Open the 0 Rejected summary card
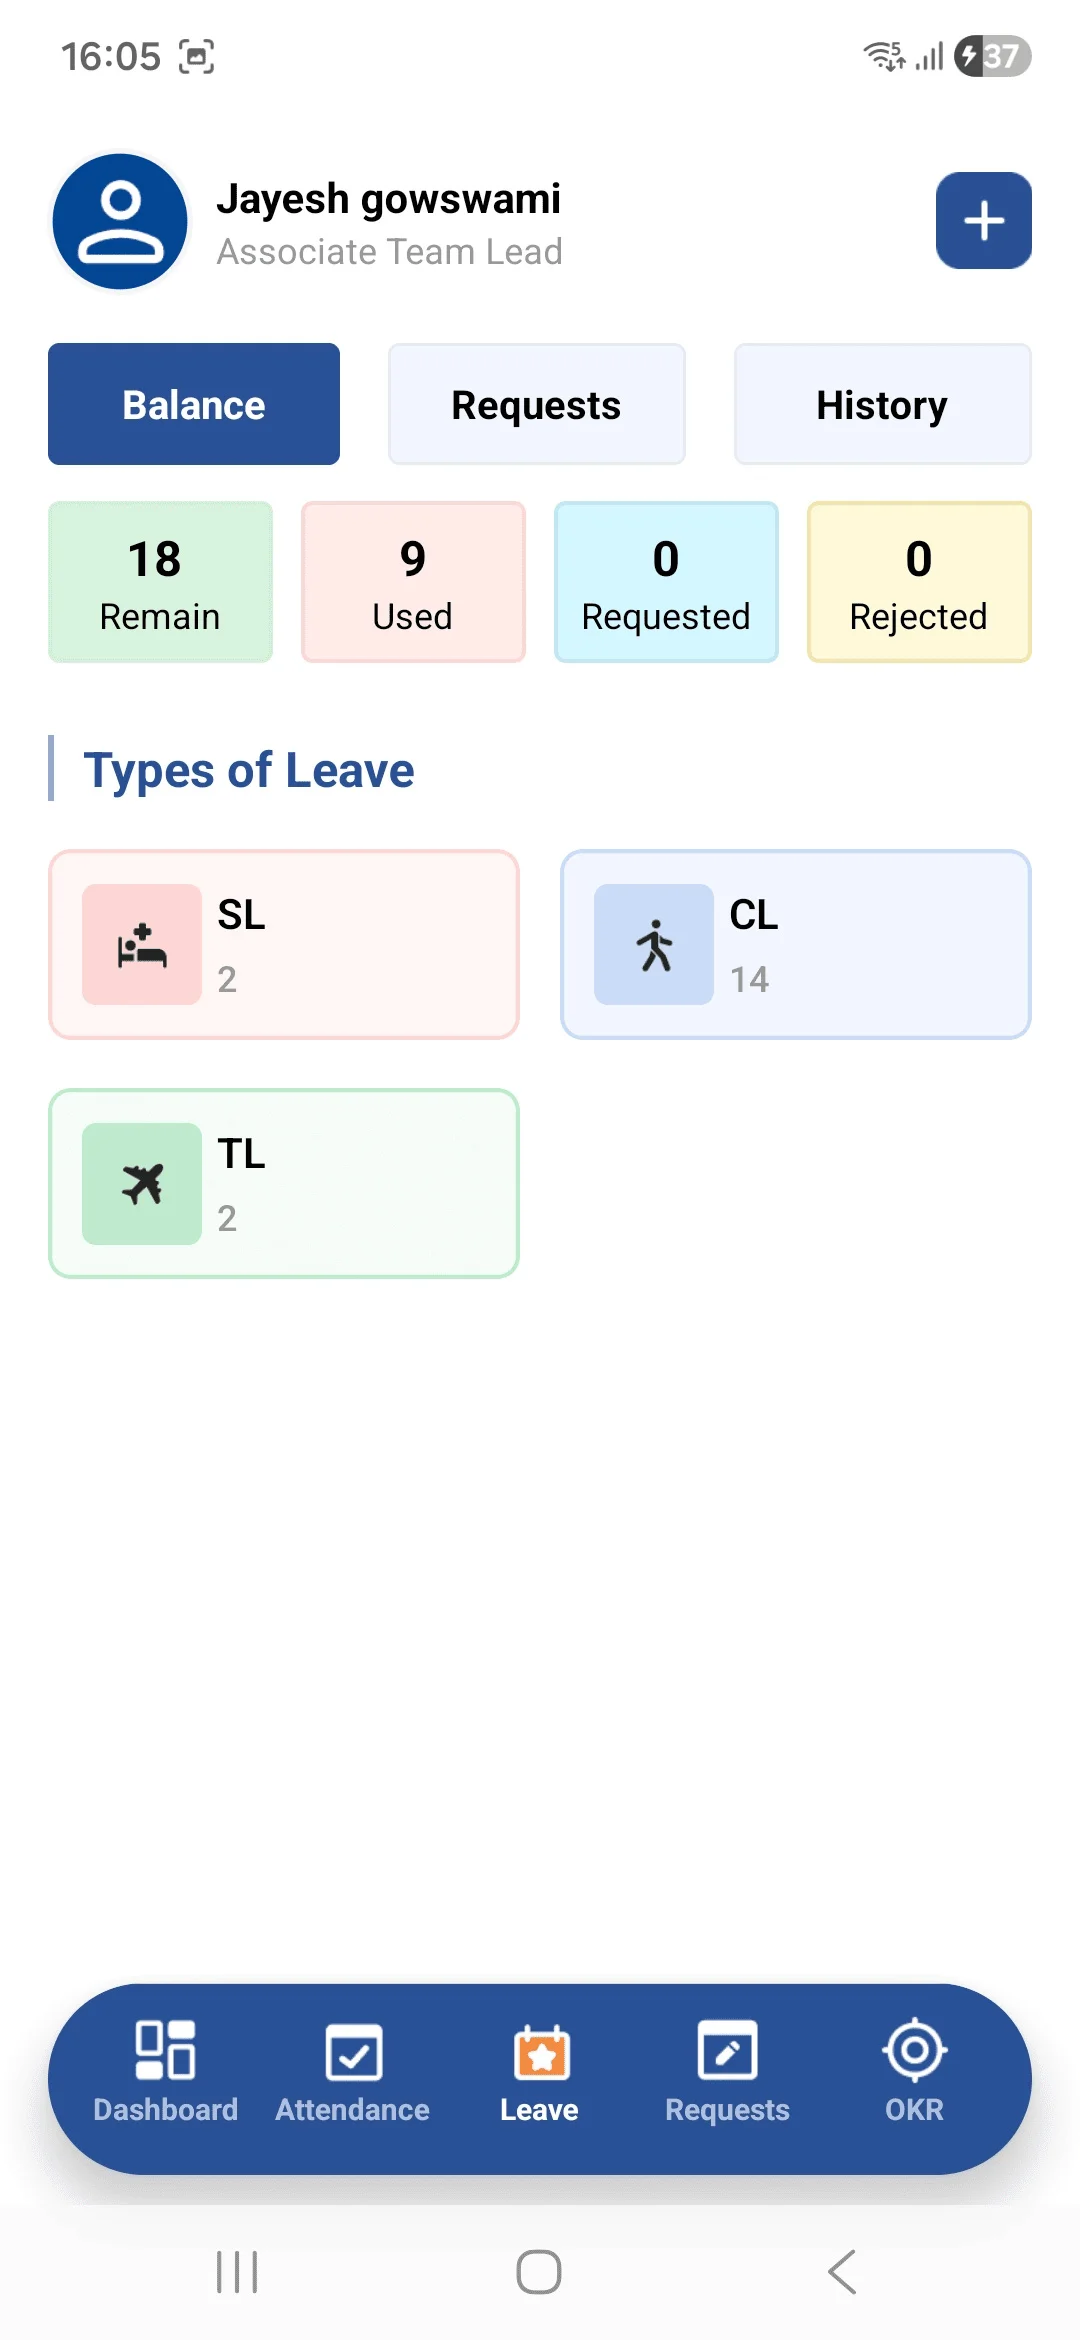 click(x=919, y=582)
